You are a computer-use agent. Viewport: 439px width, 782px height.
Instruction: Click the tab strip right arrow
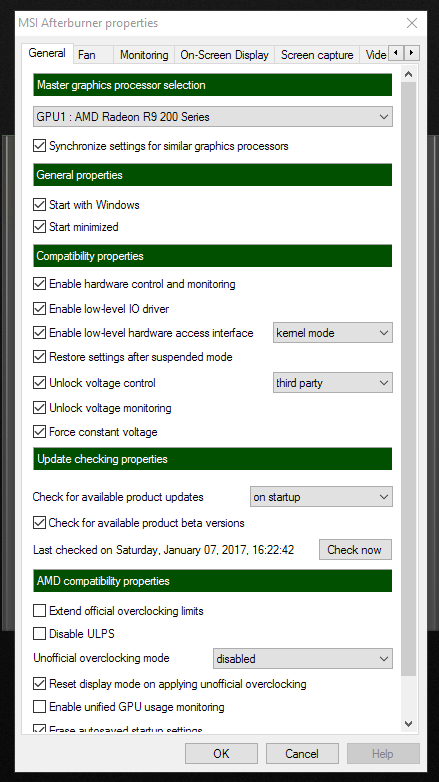pyautogui.click(x=412, y=53)
